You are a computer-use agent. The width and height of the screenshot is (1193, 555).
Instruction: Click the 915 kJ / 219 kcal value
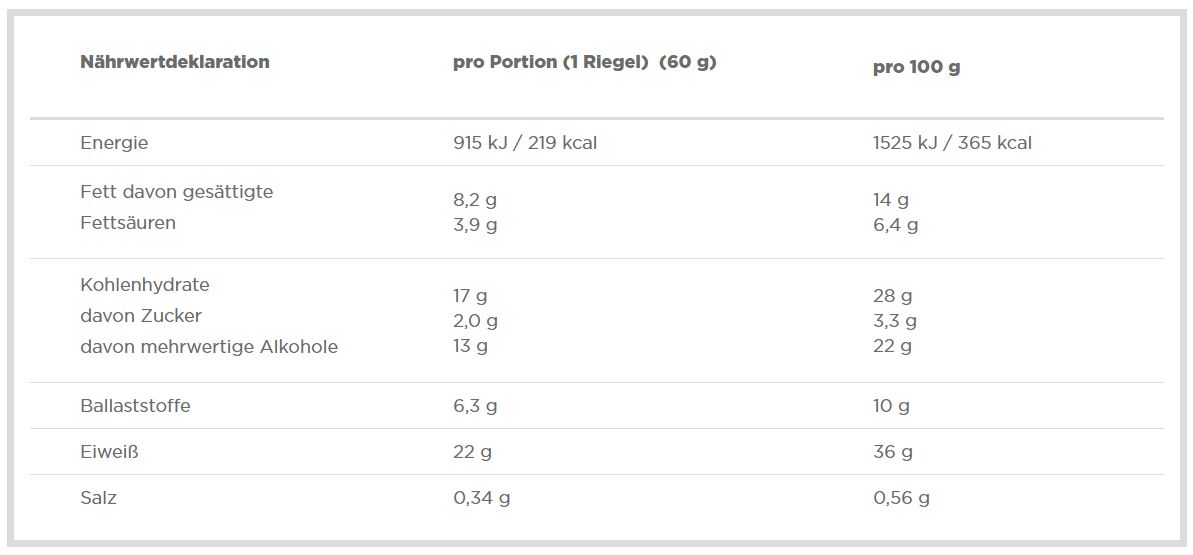[x=525, y=143]
